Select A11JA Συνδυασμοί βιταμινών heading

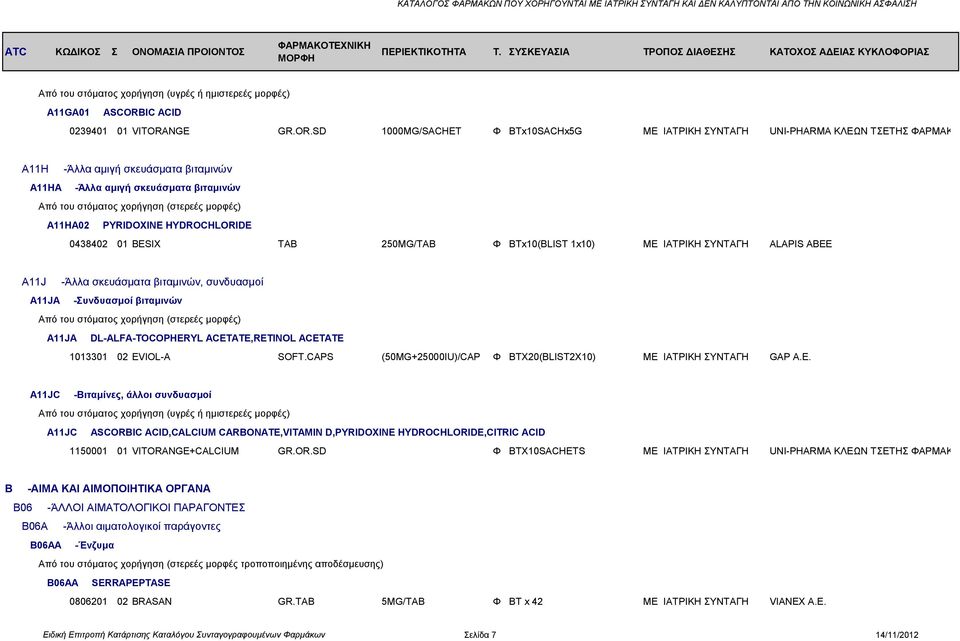pyautogui.click(x=106, y=301)
